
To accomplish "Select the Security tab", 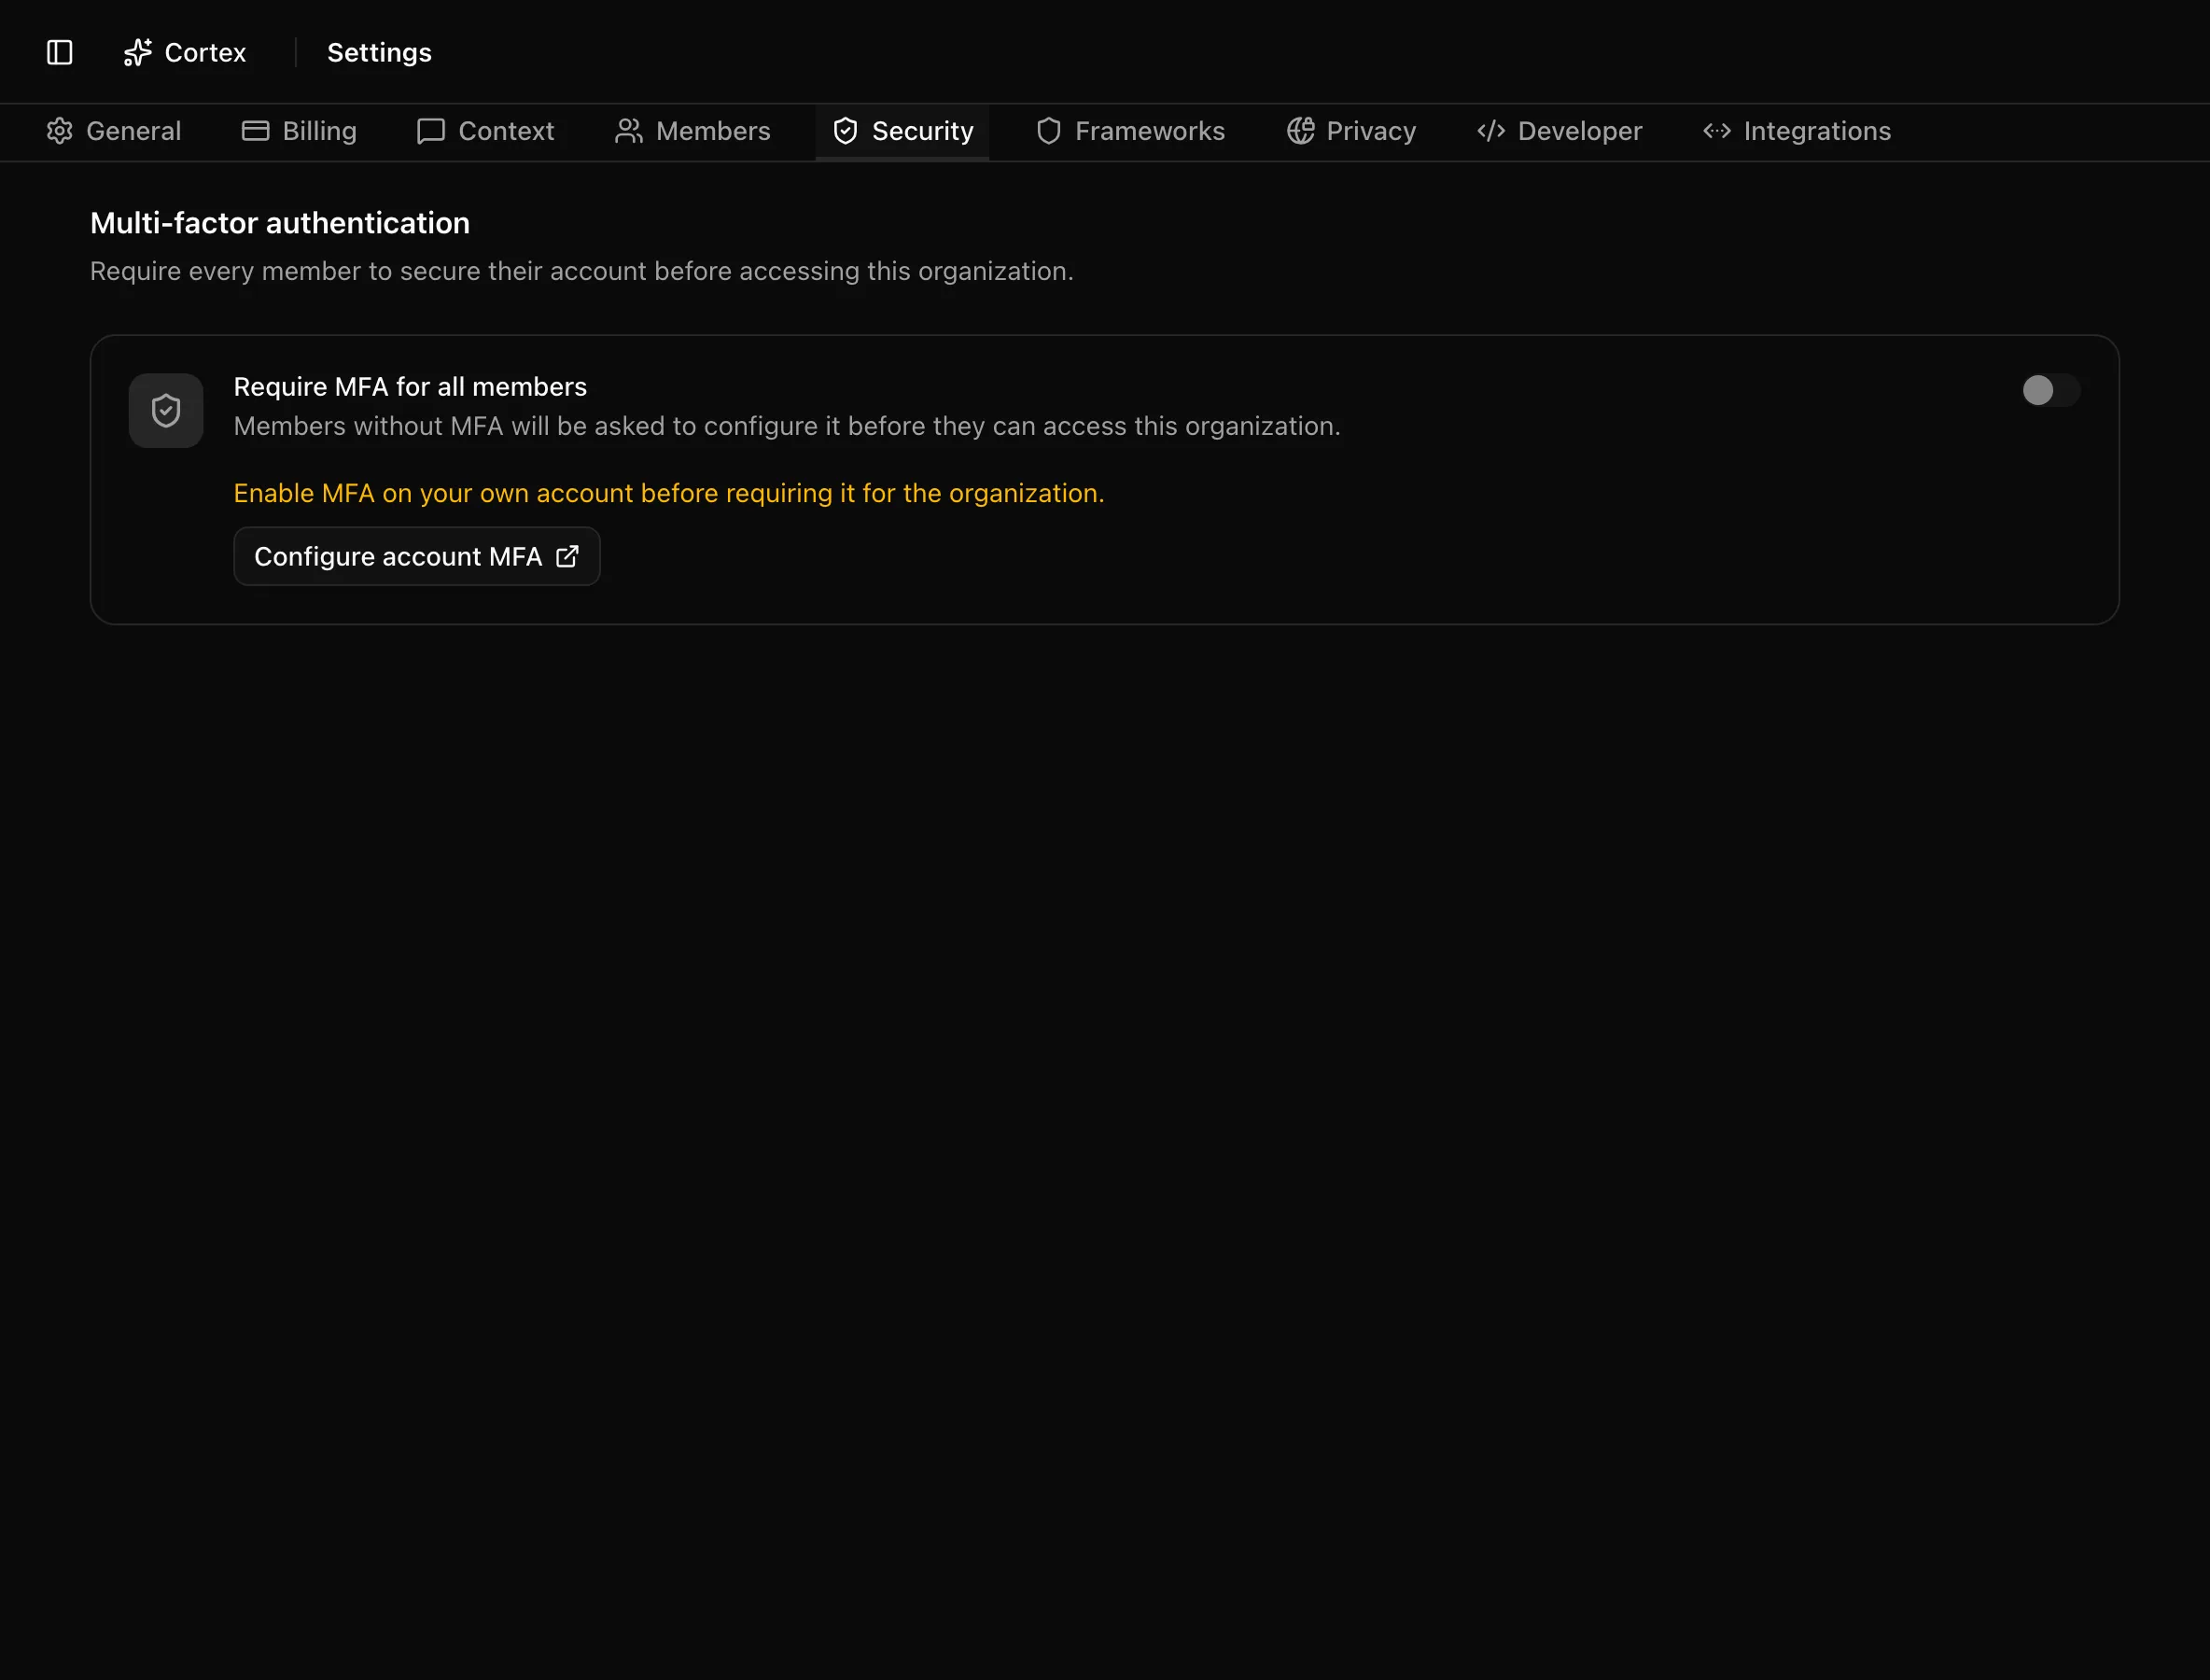I will pyautogui.click(x=902, y=131).
